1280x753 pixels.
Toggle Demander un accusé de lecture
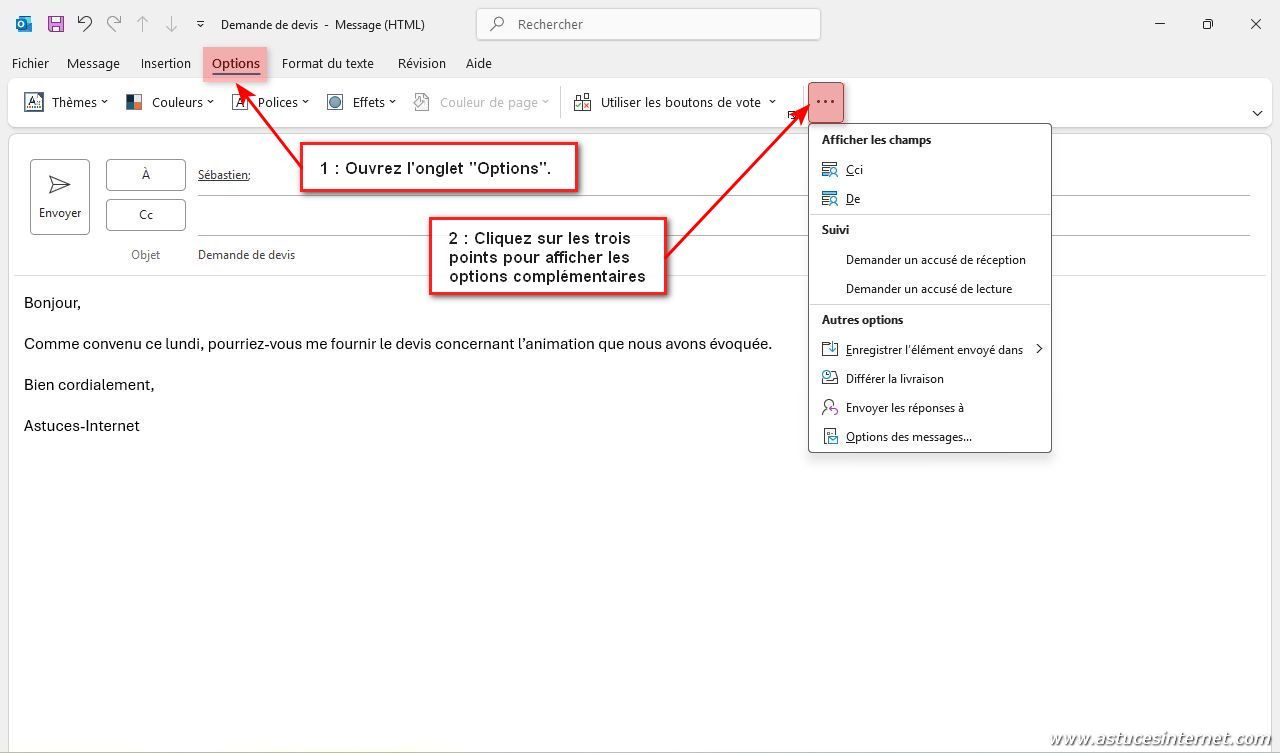pos(928,289)
